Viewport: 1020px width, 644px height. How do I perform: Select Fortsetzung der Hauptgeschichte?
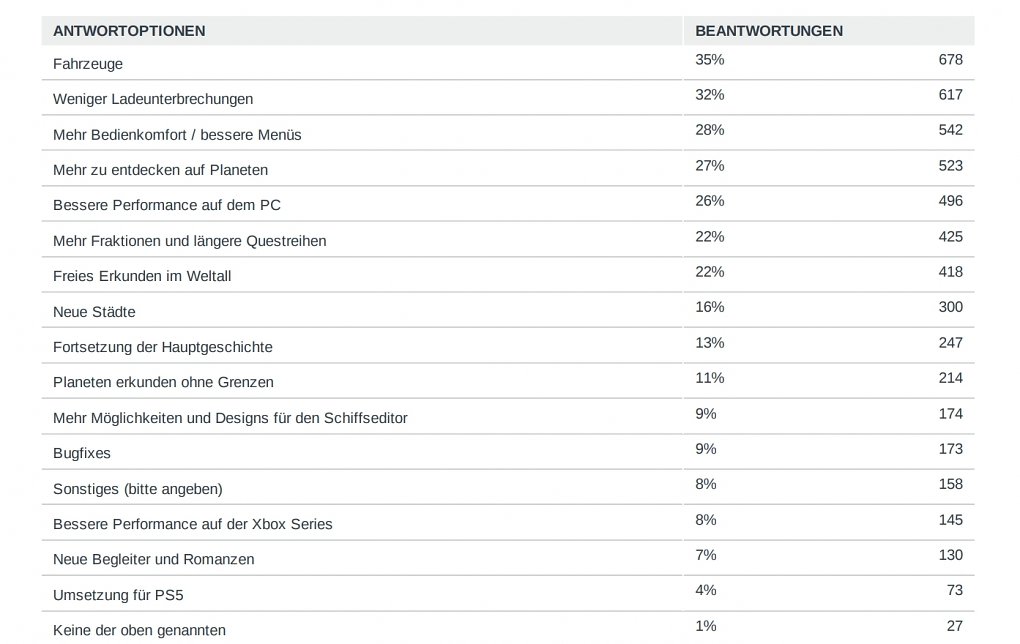tap(163, 347)
